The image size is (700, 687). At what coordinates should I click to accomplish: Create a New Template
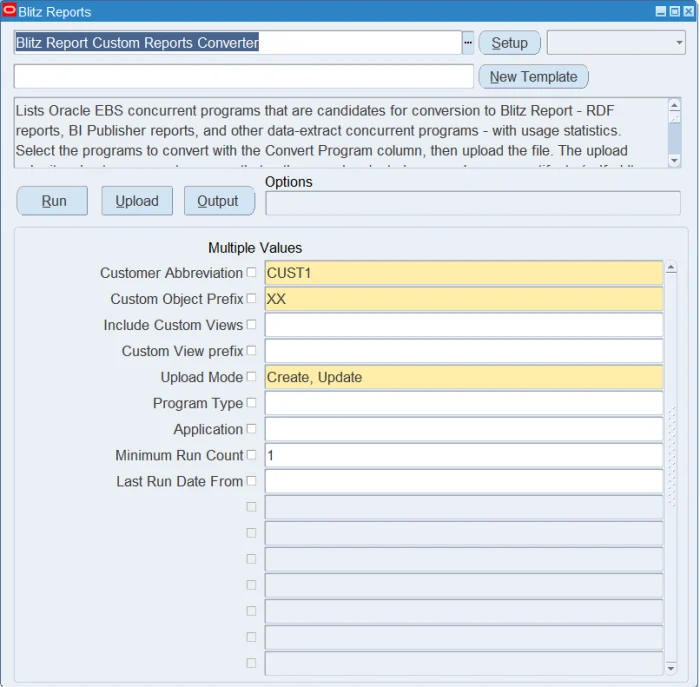[x=533, y=77]
